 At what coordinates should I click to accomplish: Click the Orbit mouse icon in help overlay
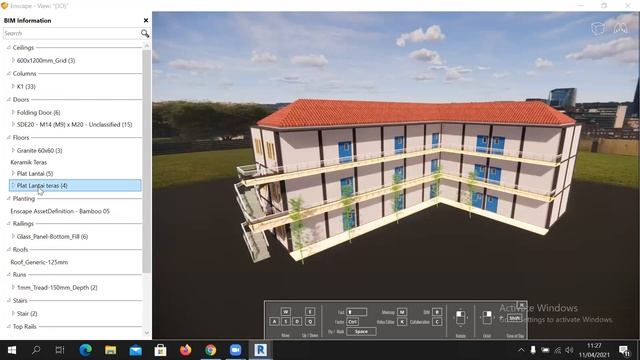point(487,318)
